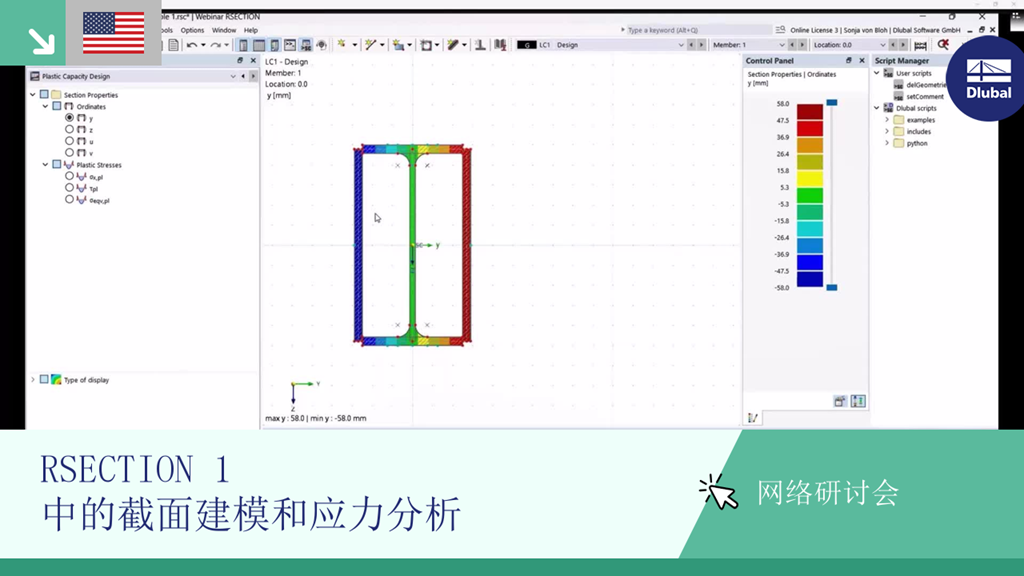Viewport: 1024px width, 576px height.
Task: Click the undo arrow icon
Action: 191,45
